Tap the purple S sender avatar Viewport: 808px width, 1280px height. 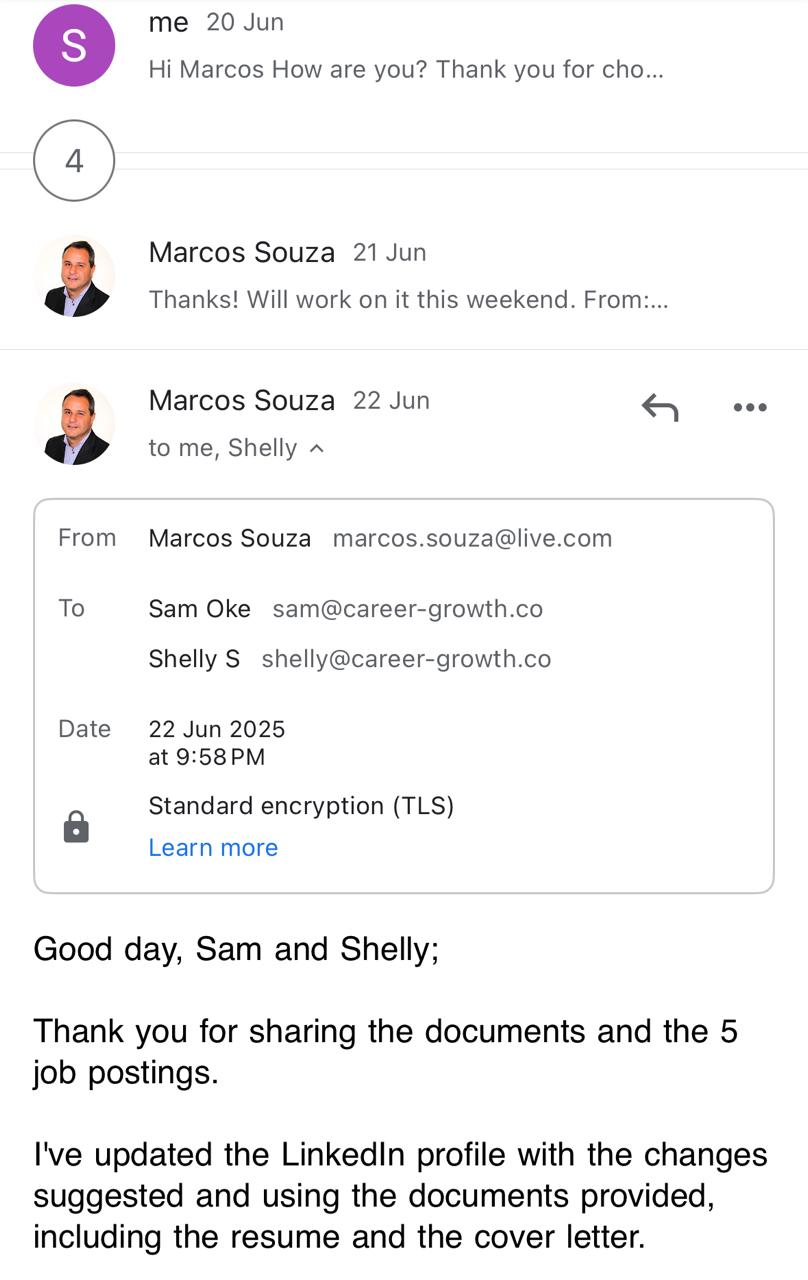click(x=74, y=45)
